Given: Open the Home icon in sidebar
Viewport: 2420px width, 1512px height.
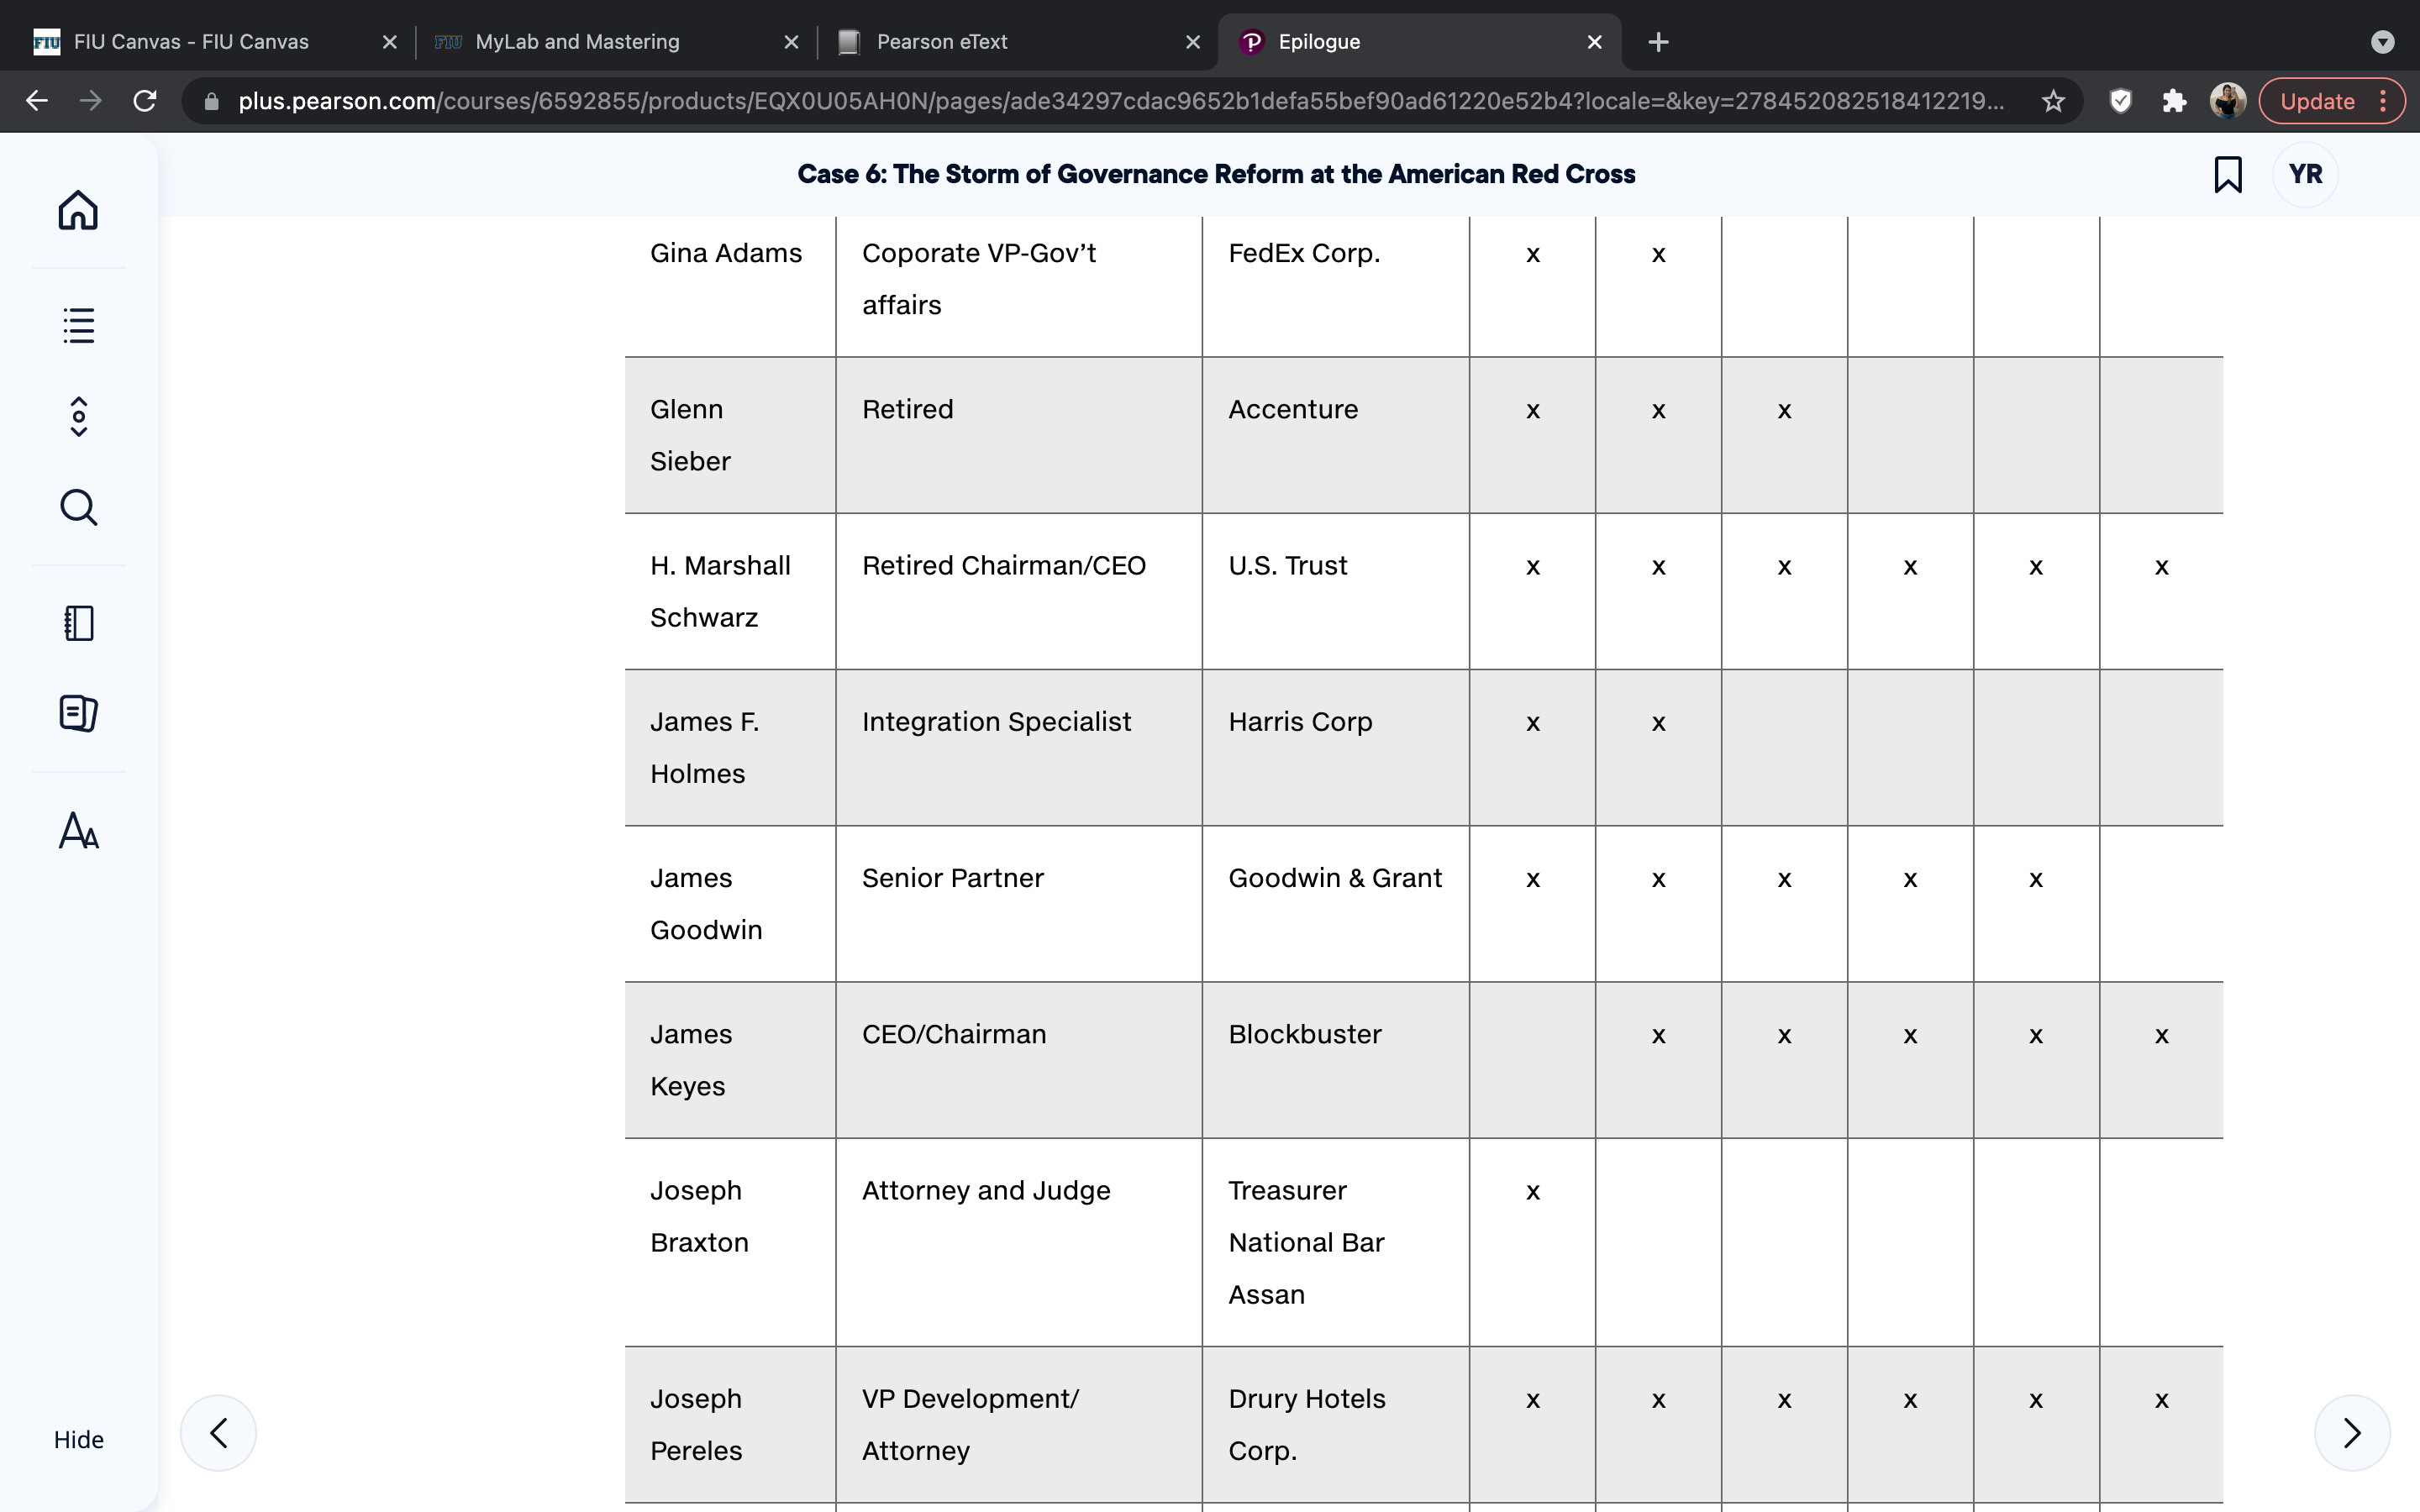Looking at the screenshot, I should point(78,210).
